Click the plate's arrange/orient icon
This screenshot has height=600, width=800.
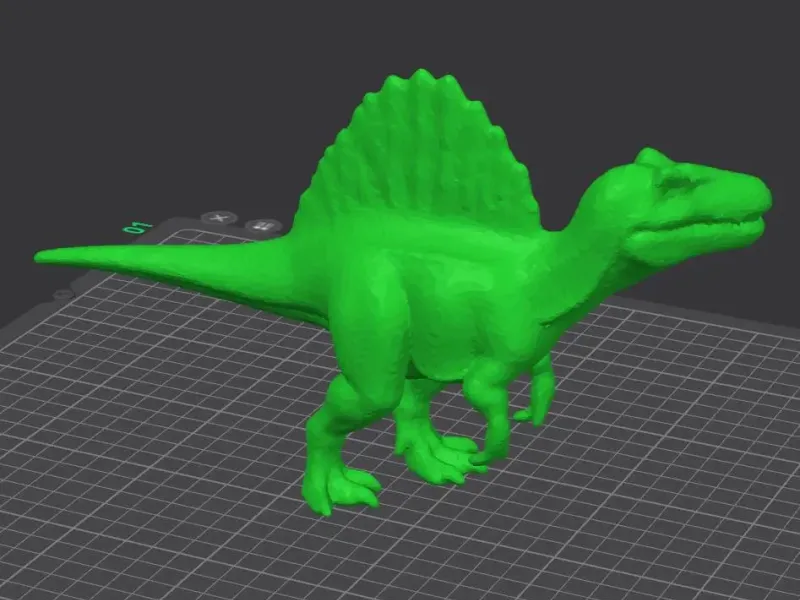(263, 225)
